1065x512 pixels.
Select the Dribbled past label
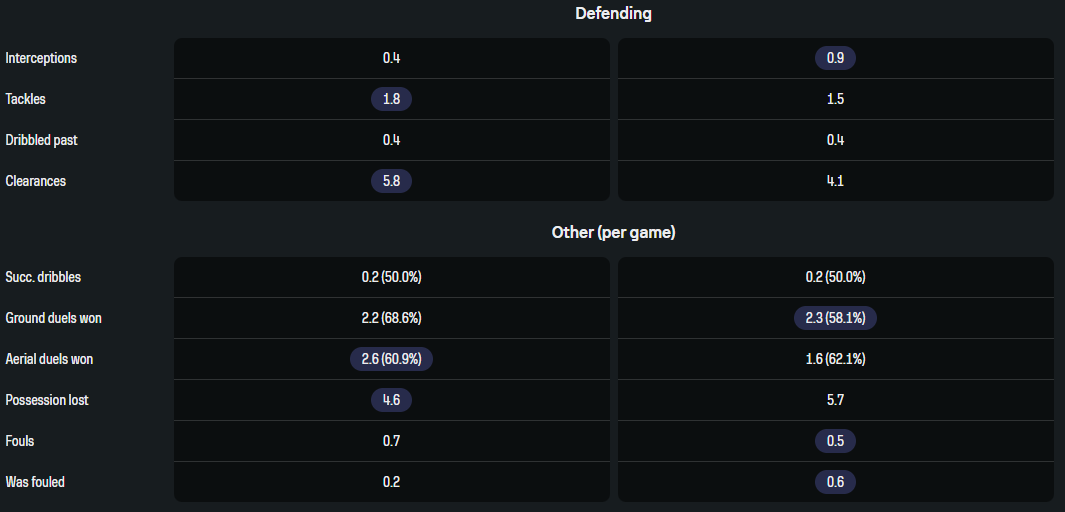tap(41, 140)
